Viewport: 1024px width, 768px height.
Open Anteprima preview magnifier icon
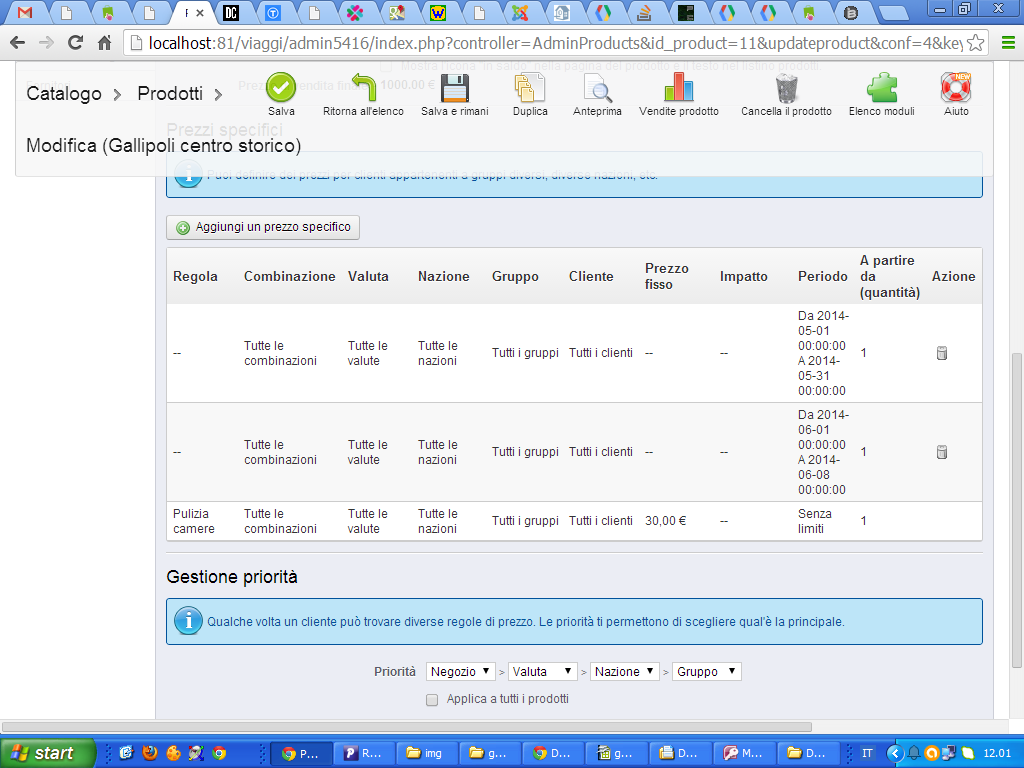point(598,88)
